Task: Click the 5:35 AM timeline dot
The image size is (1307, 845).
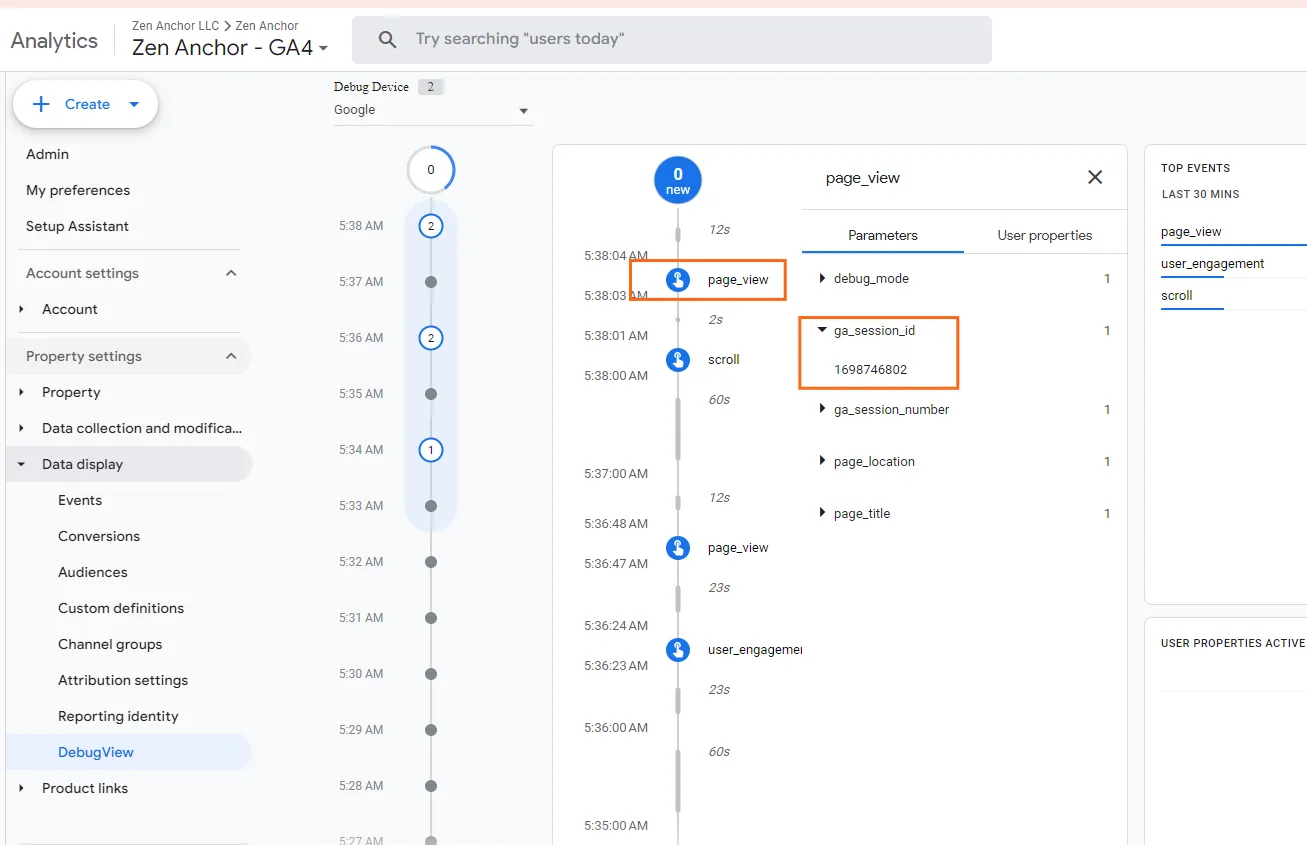Action: tap(431, 394)
